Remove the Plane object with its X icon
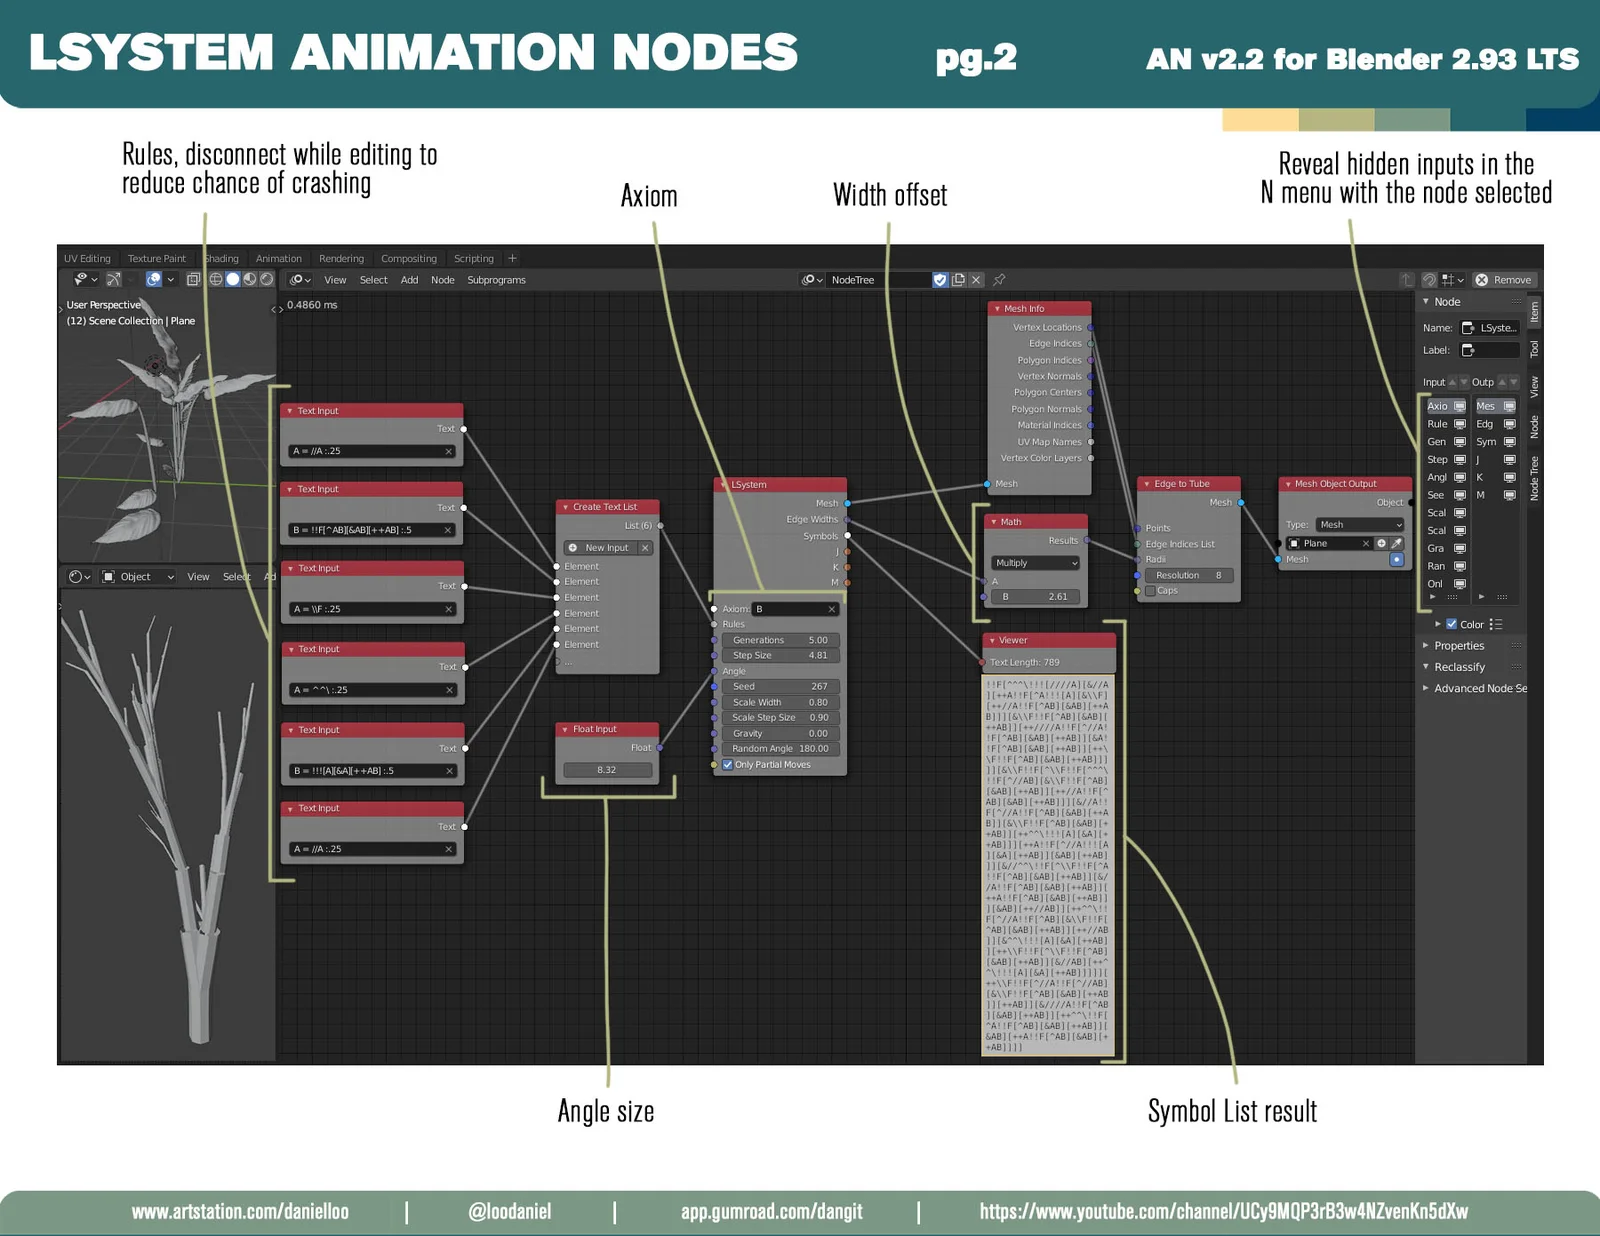This screenshot has height=1236, width=1600. (1366, 543)
